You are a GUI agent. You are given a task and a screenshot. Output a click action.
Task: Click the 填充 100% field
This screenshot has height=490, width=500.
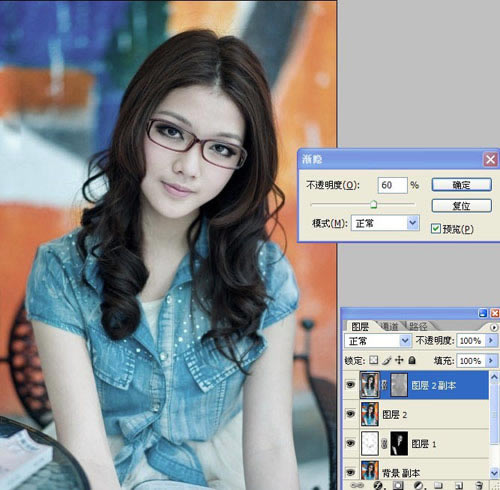470,361
